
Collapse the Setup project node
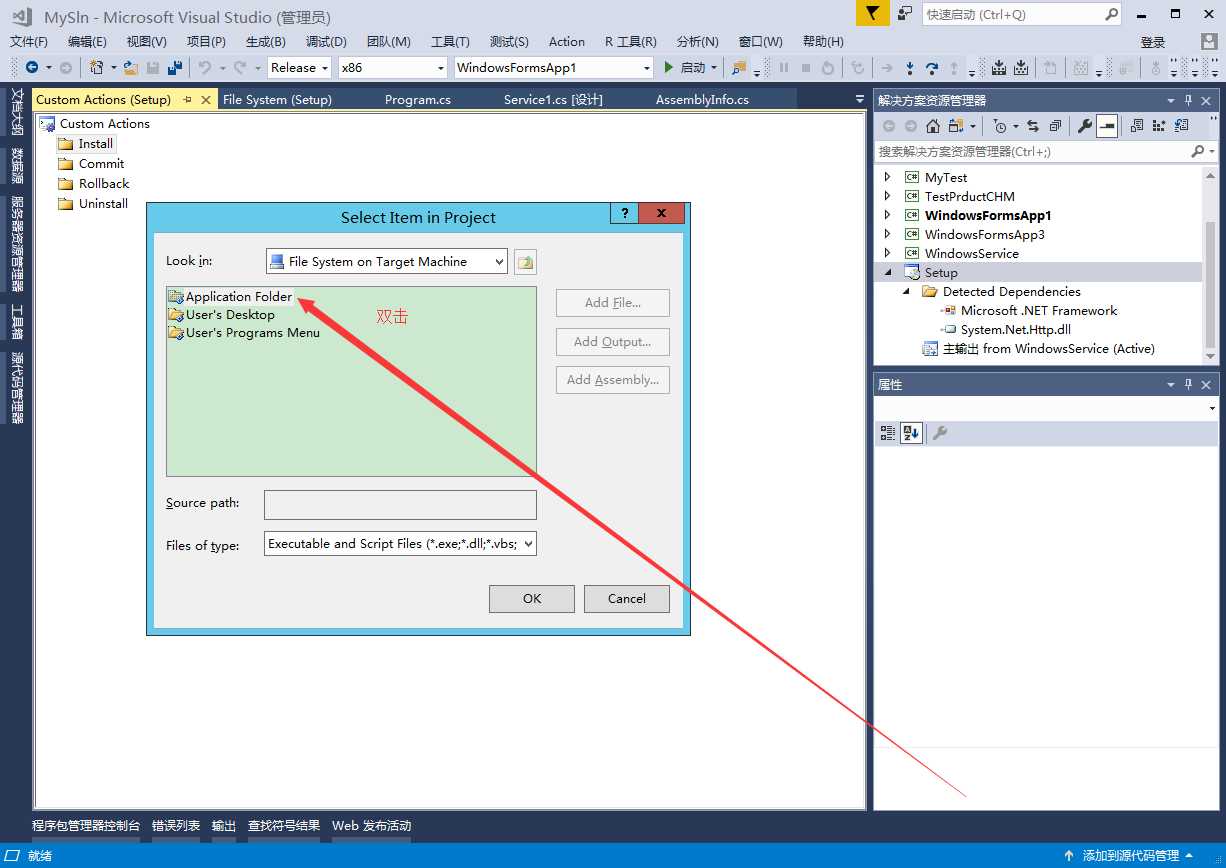click(x=887, y=272)
